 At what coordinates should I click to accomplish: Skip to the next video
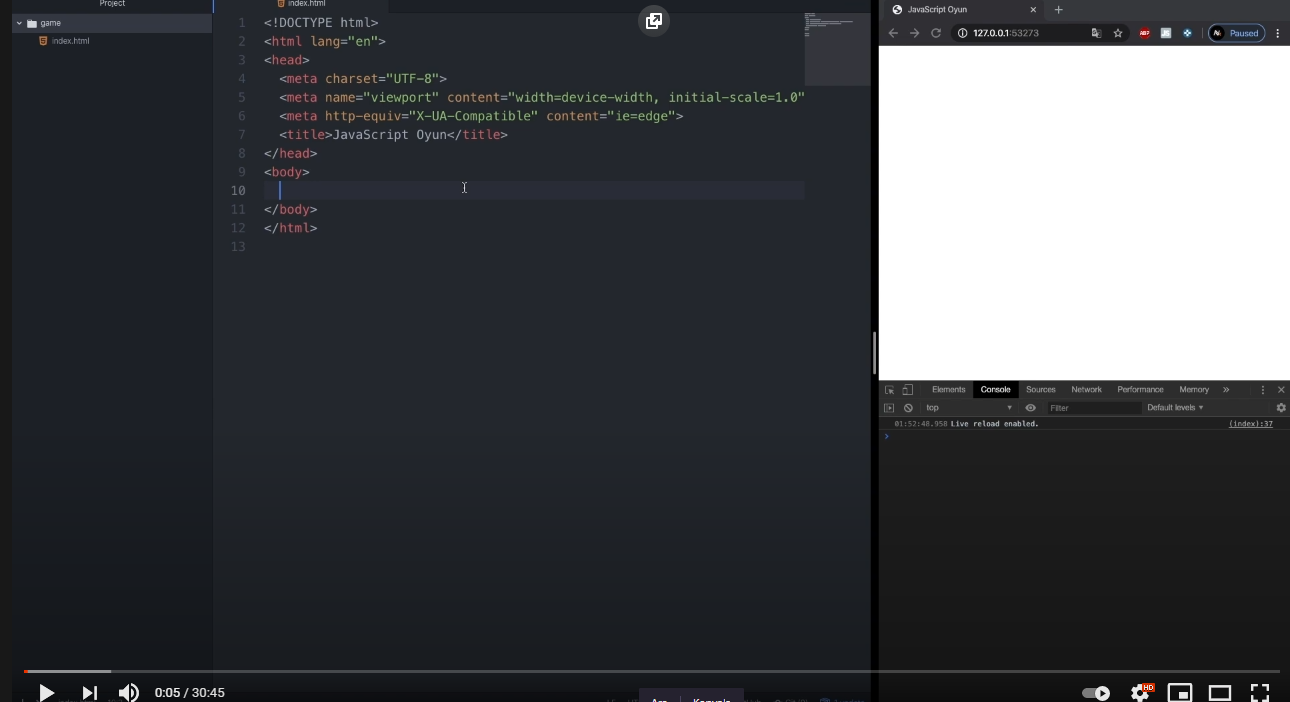(x=89, y=692)
